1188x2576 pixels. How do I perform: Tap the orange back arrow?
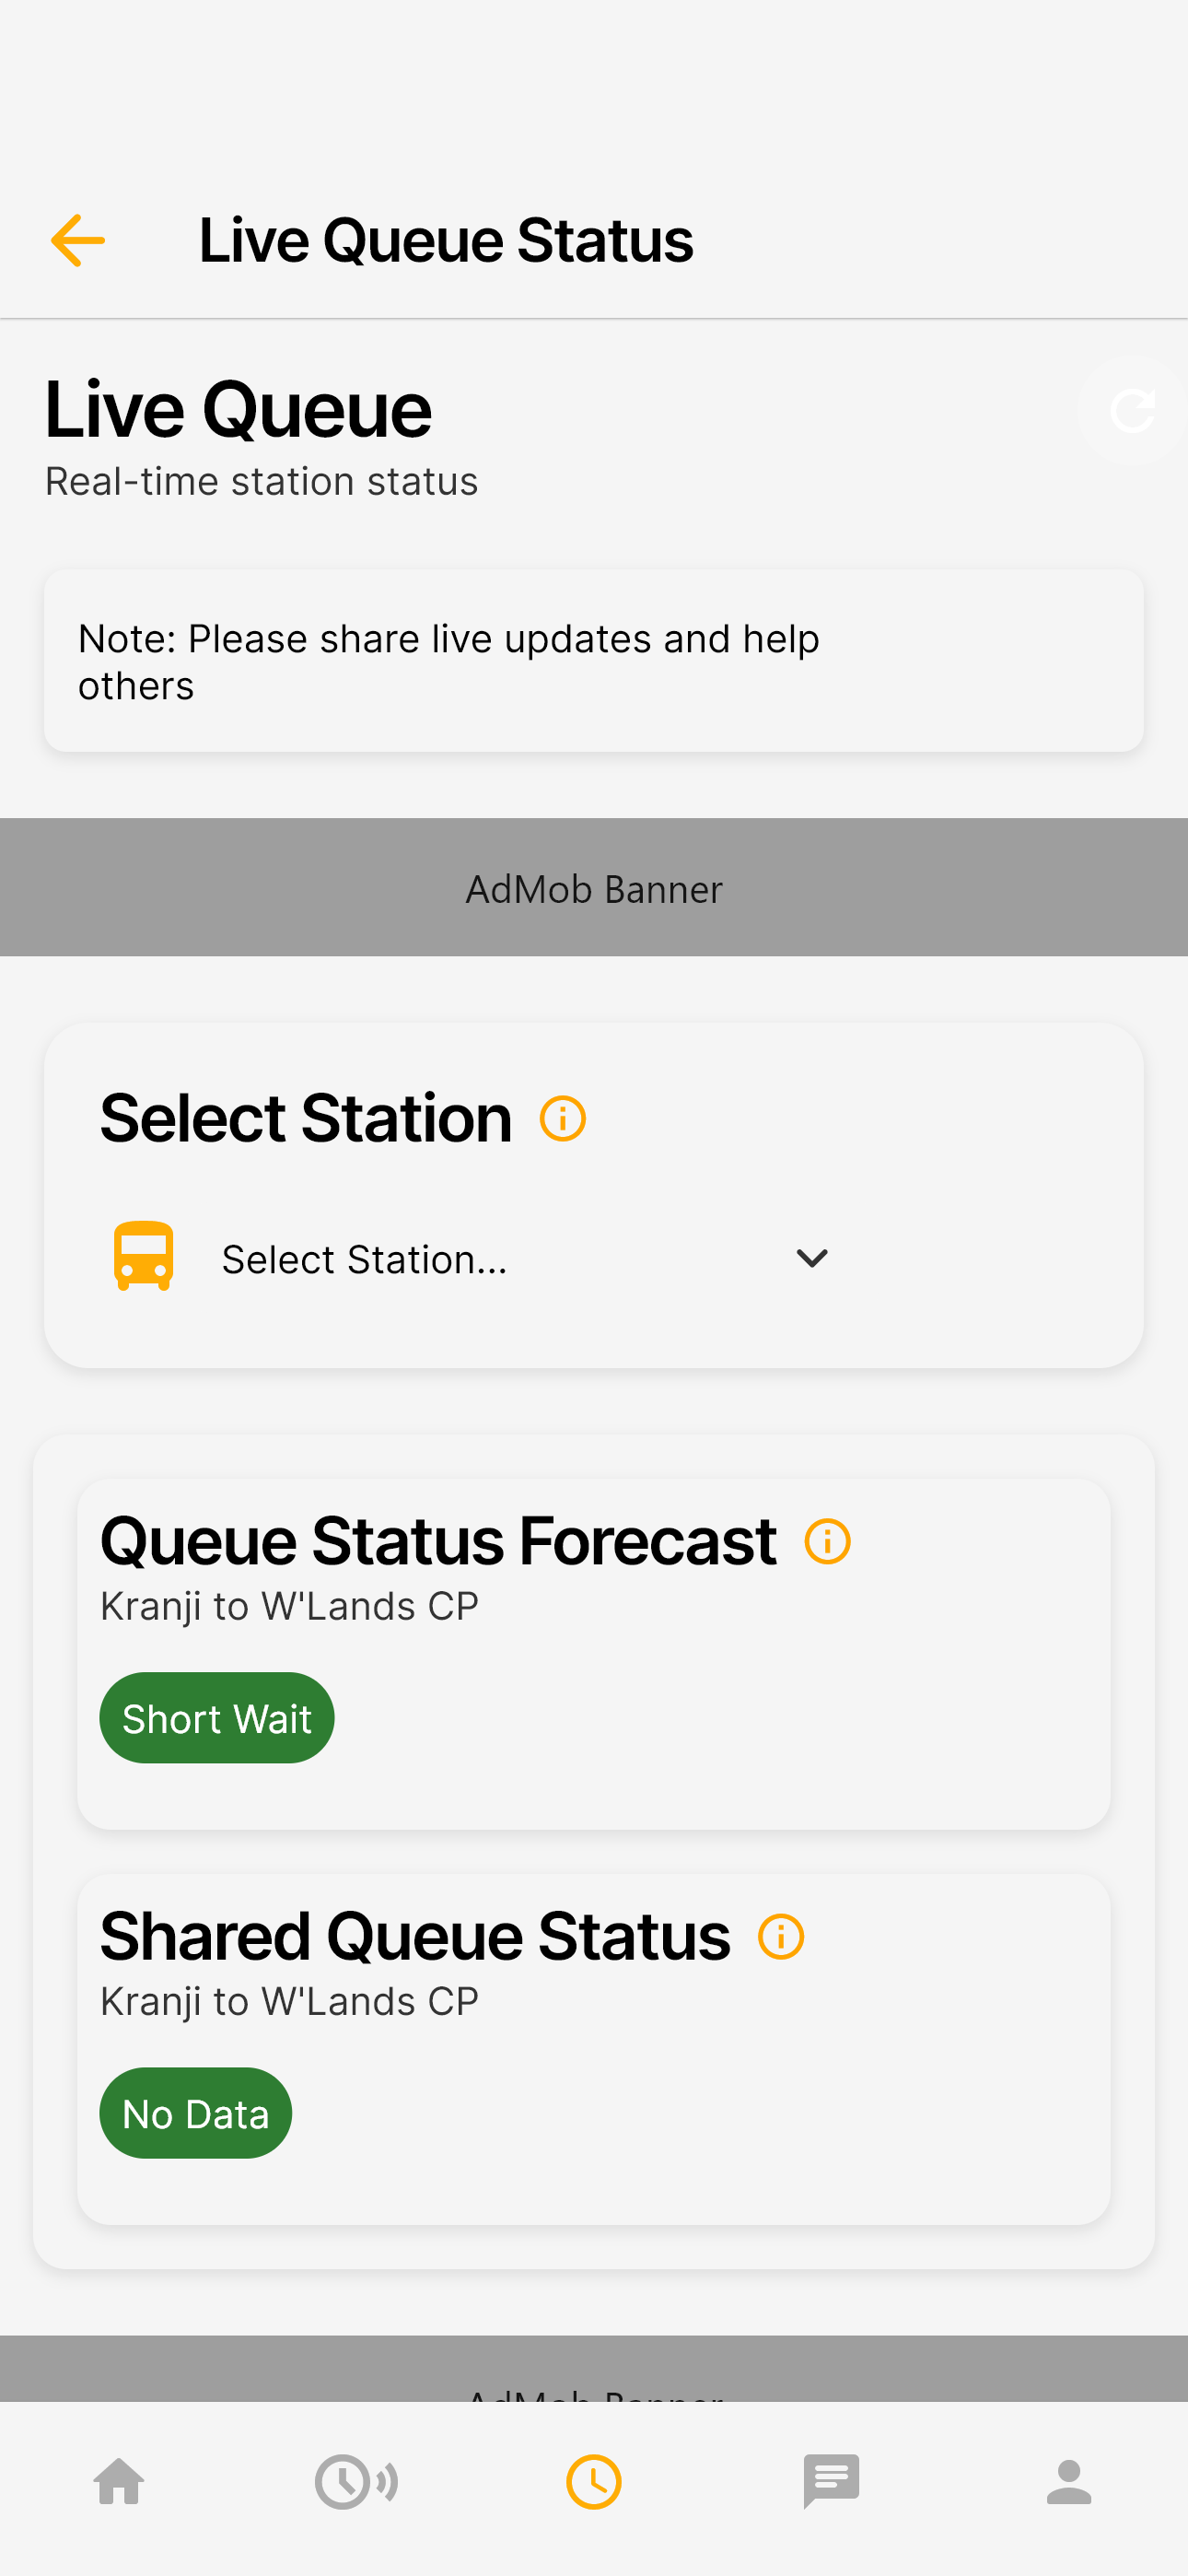(78, 240)
